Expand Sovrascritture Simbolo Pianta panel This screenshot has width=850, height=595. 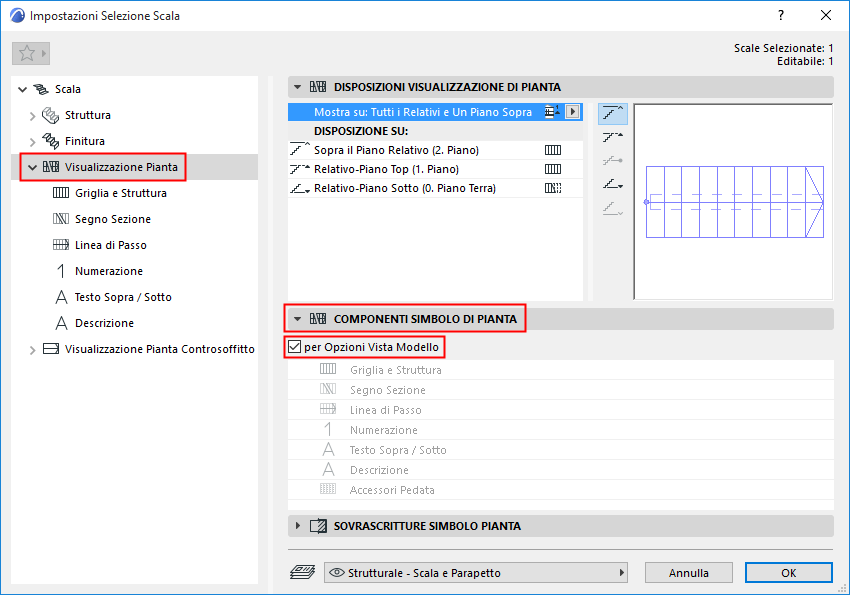point(297,526)
